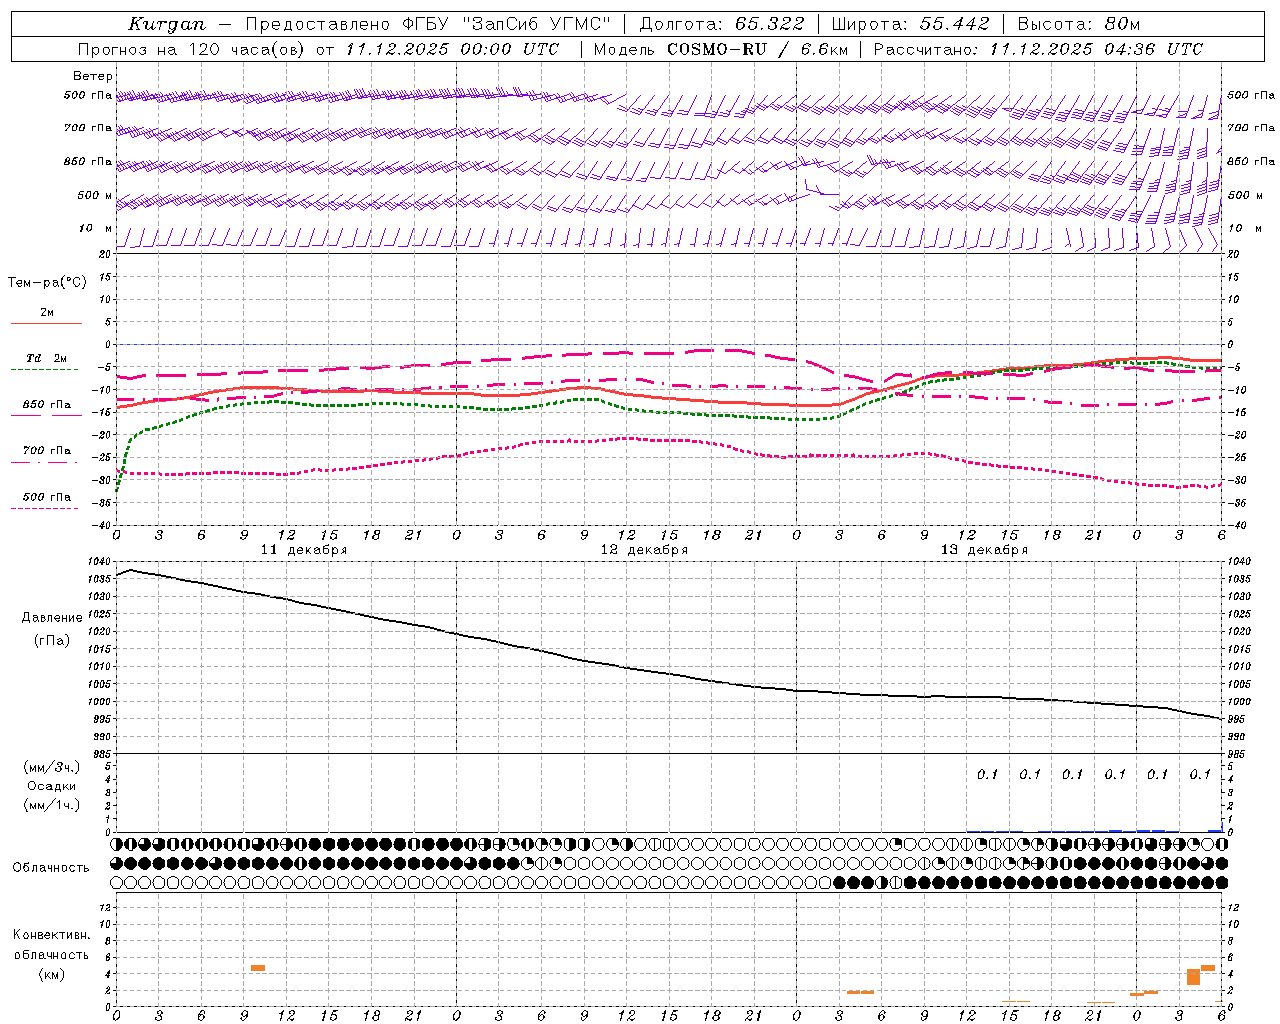
Task: Click the "11 декабря" date label
Action: [x=304, y=550]
